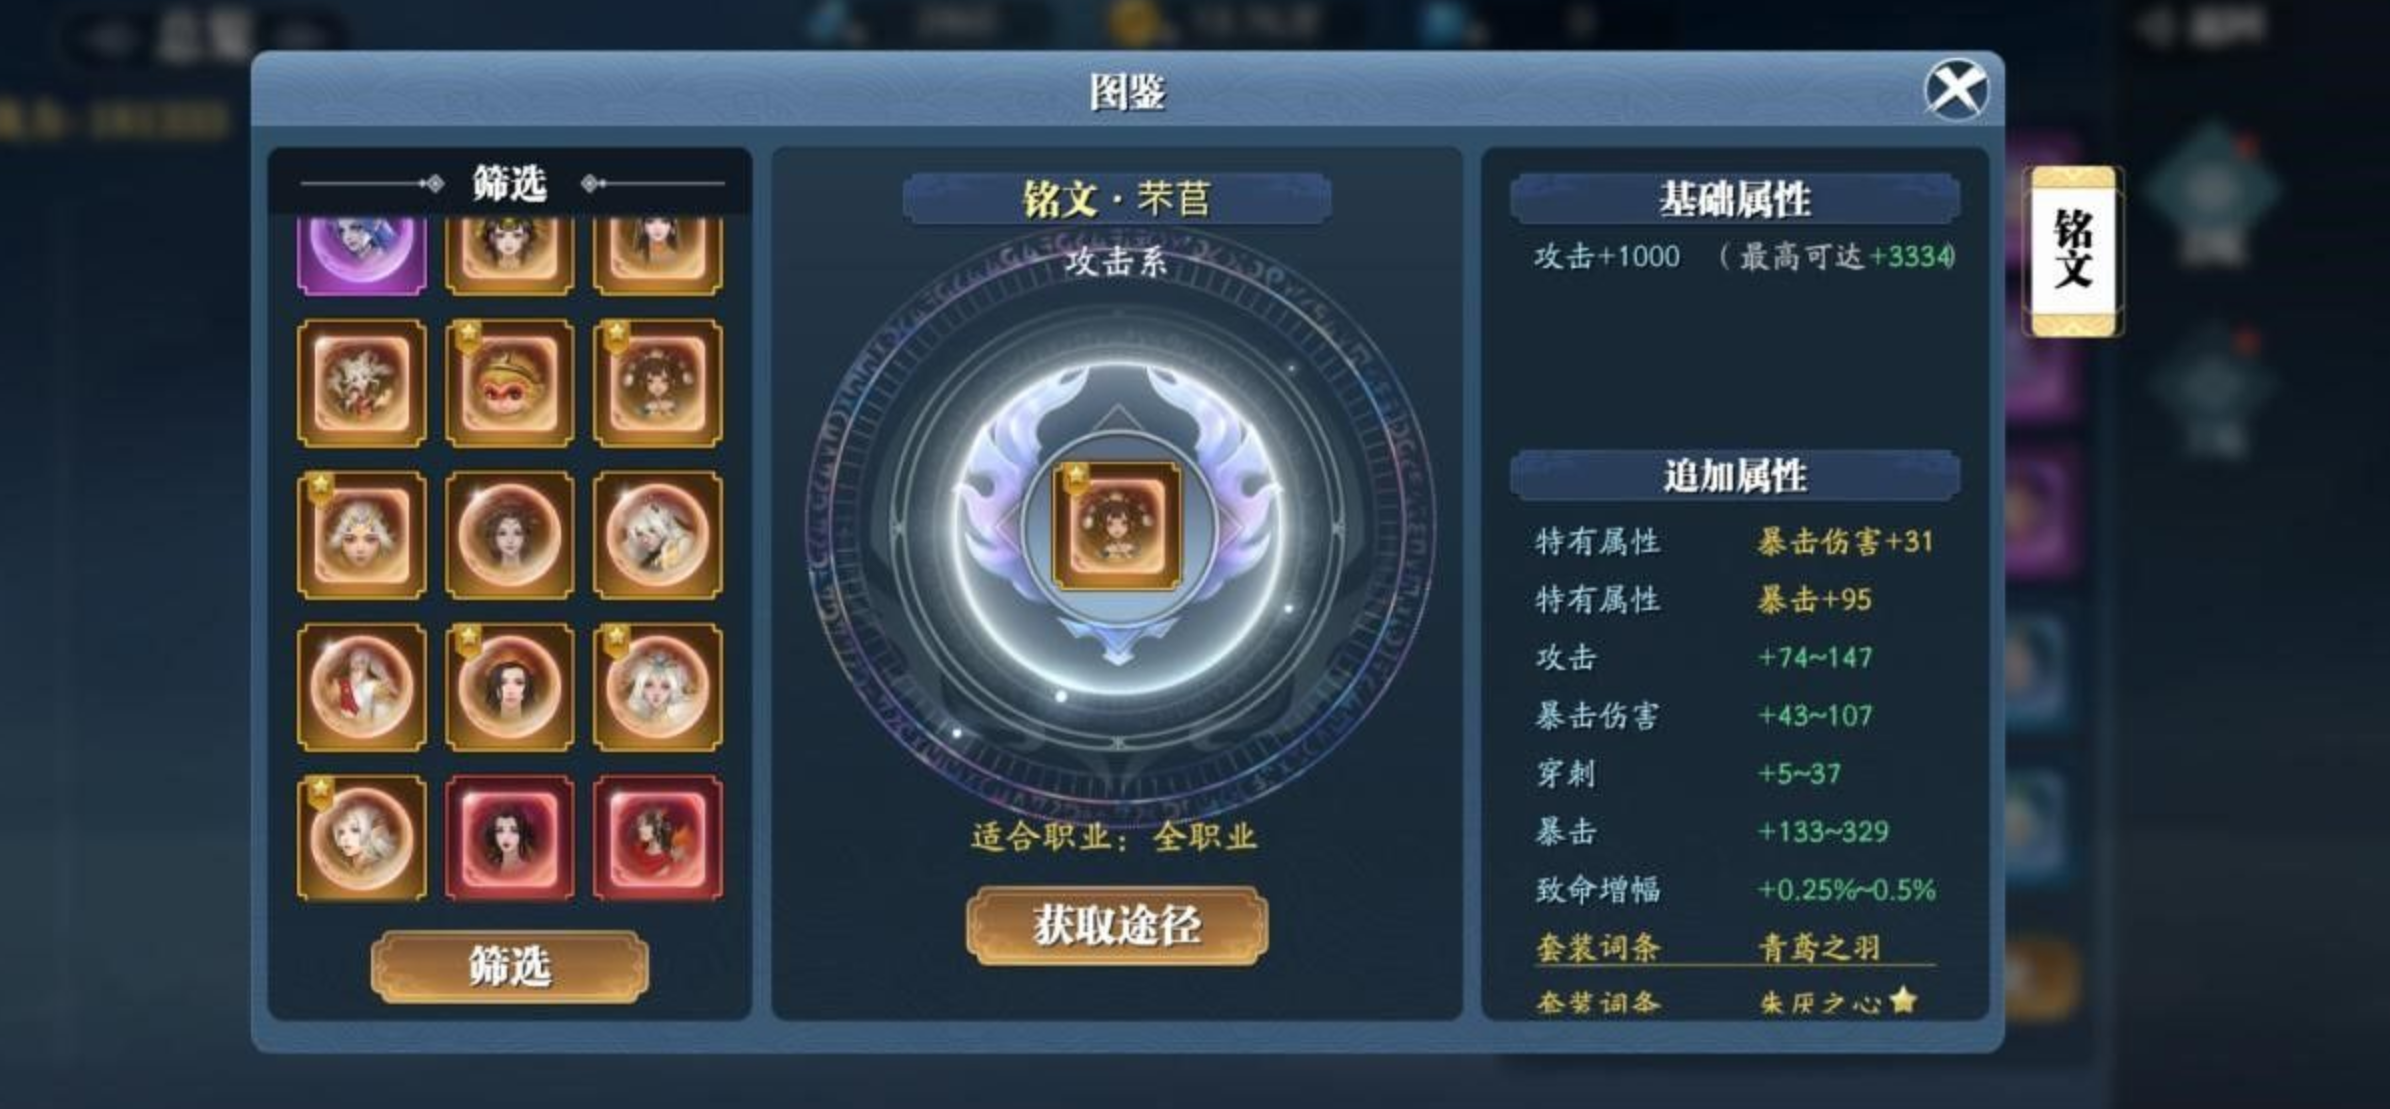The height and width of the screenshot is (1109, 2390).
Task: Select the starred girl with hair buns icon
Action: click(x=657, y=383)
